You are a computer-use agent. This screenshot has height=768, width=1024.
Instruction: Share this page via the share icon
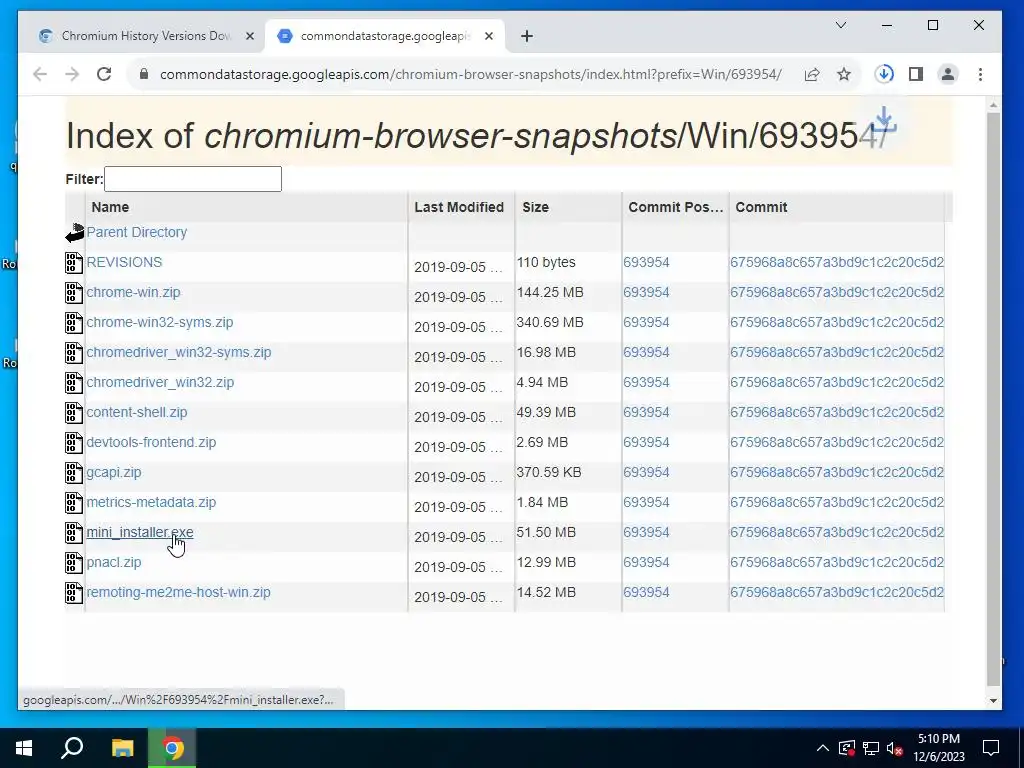pyautogui.click(x=812, y=74)
